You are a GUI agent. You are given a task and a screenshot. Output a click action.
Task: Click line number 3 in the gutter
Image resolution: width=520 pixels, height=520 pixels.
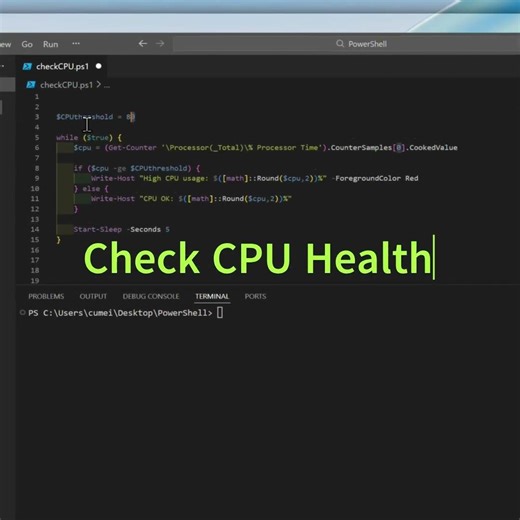[37, 117]
